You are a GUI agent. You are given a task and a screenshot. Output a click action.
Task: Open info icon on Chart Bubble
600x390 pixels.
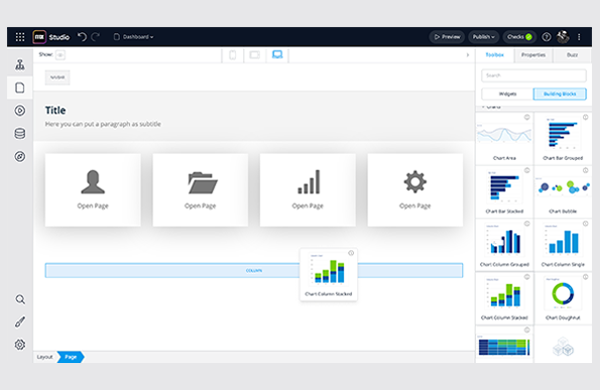point(585,170)
